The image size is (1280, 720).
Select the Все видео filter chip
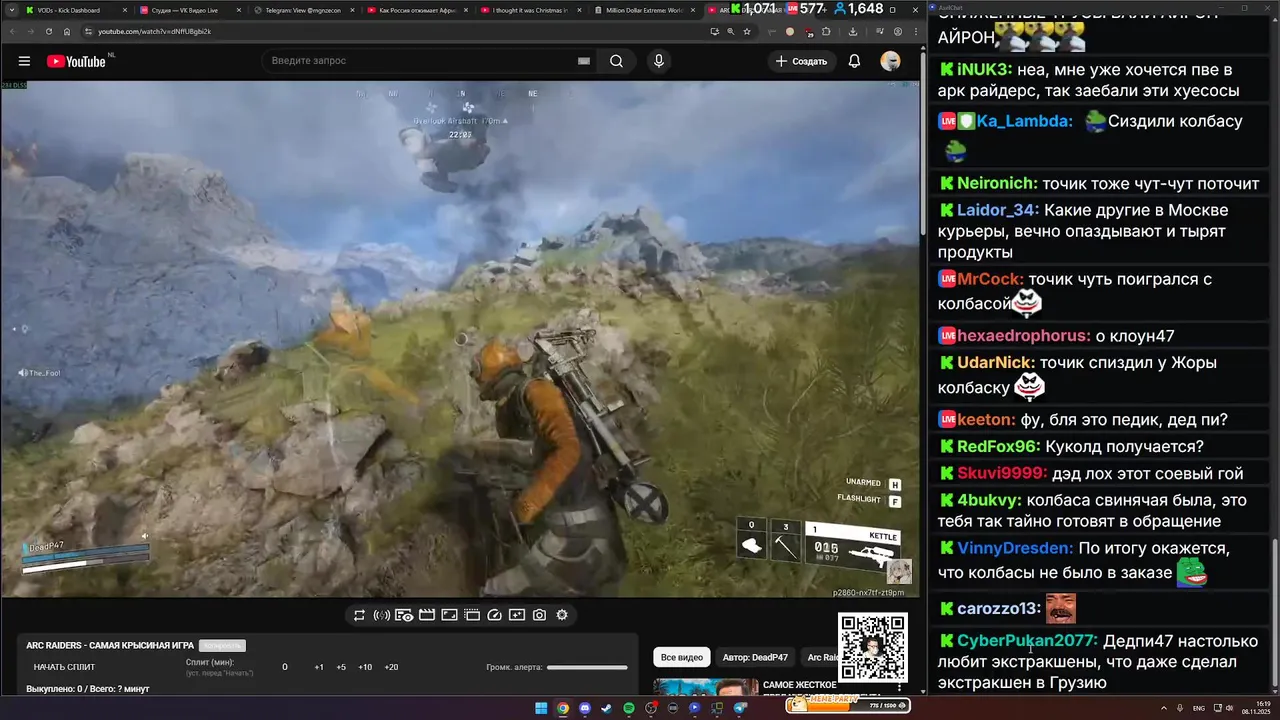tap(682, 657)
